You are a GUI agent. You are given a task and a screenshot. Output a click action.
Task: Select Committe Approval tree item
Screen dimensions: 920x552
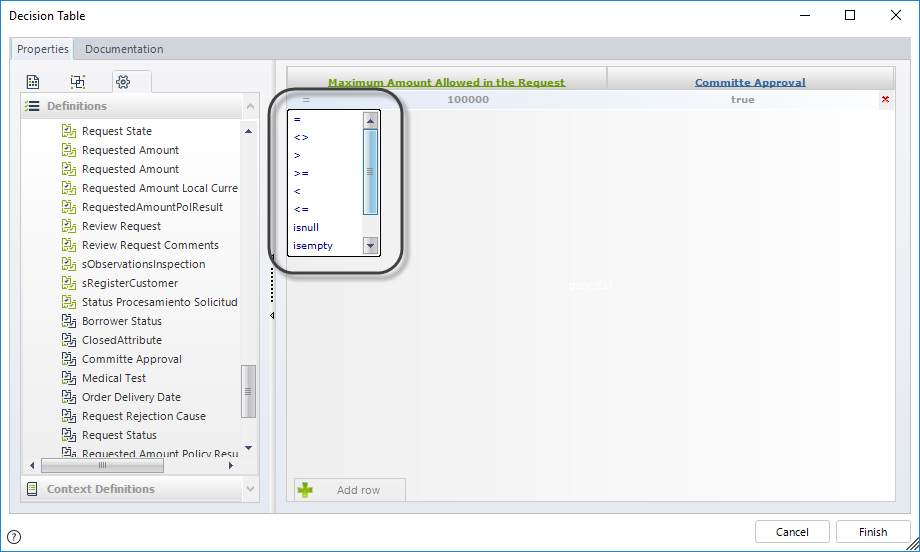[x=132, y=359]
